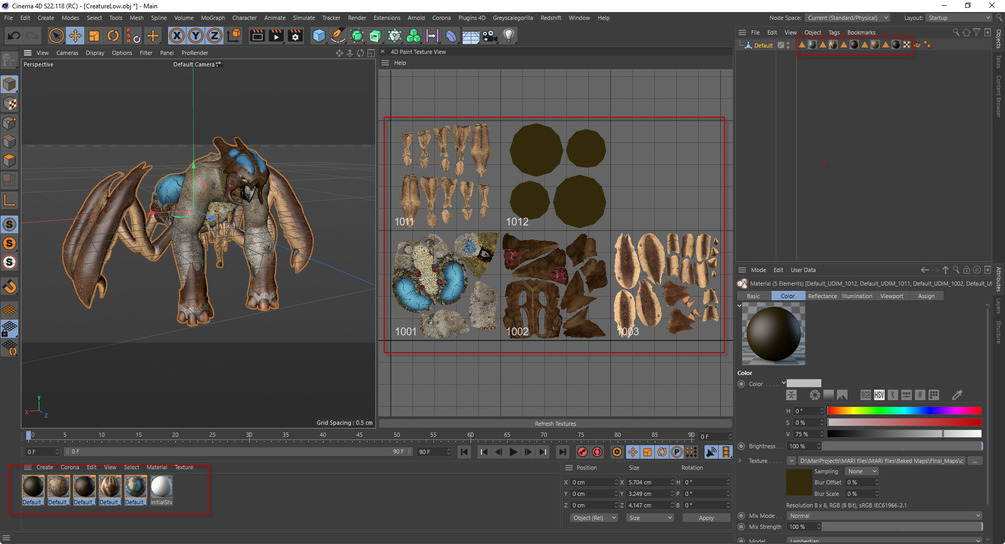Add a Camera object from toolbar

click(489, 36)
